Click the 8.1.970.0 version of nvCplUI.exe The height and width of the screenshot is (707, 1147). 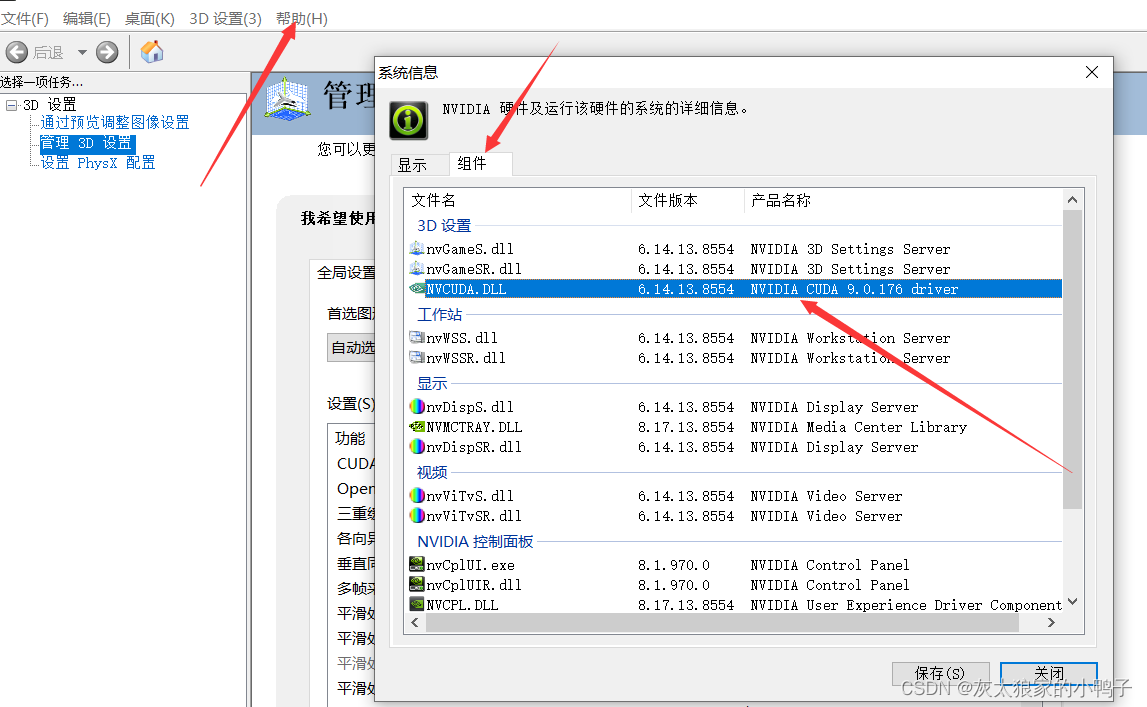point(674,564)
